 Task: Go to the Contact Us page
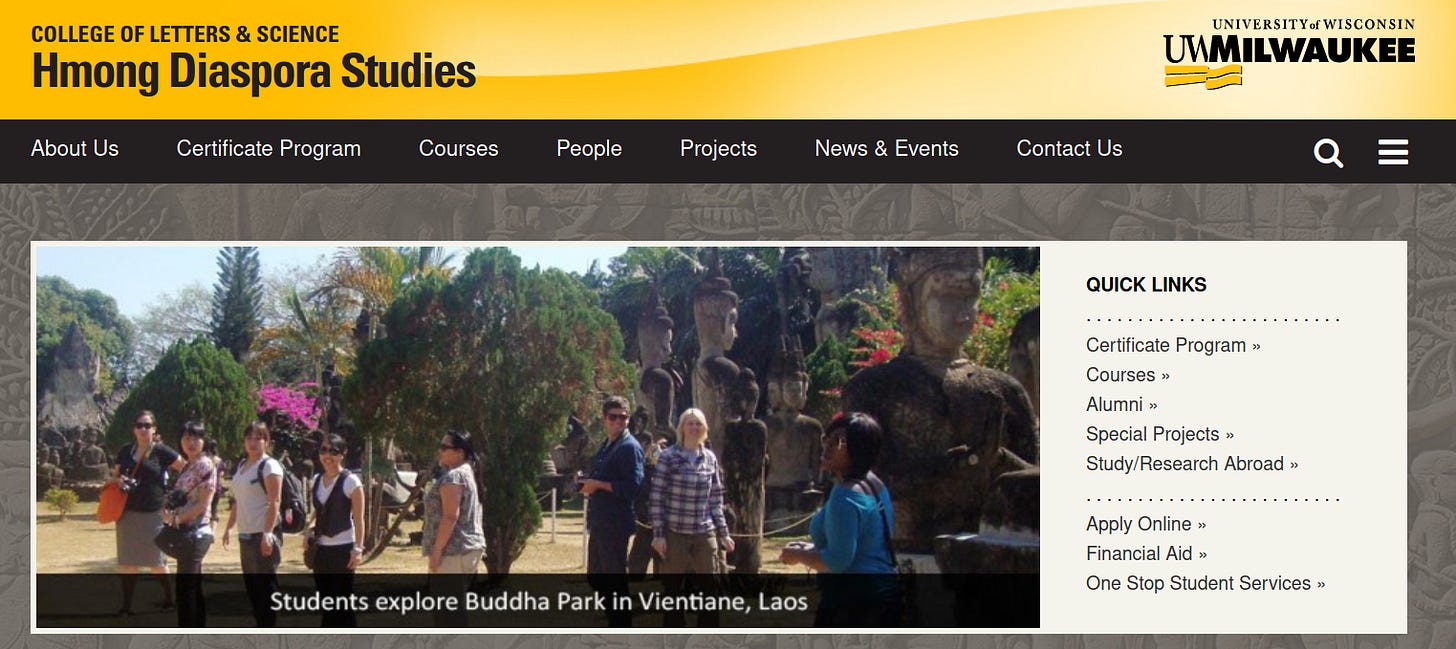[1069, 149]
